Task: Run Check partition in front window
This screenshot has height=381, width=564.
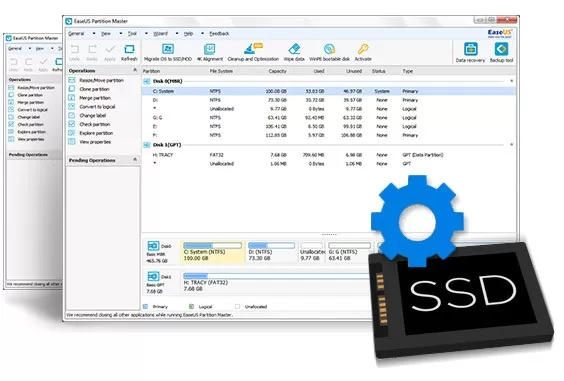Action: [89, 124]
